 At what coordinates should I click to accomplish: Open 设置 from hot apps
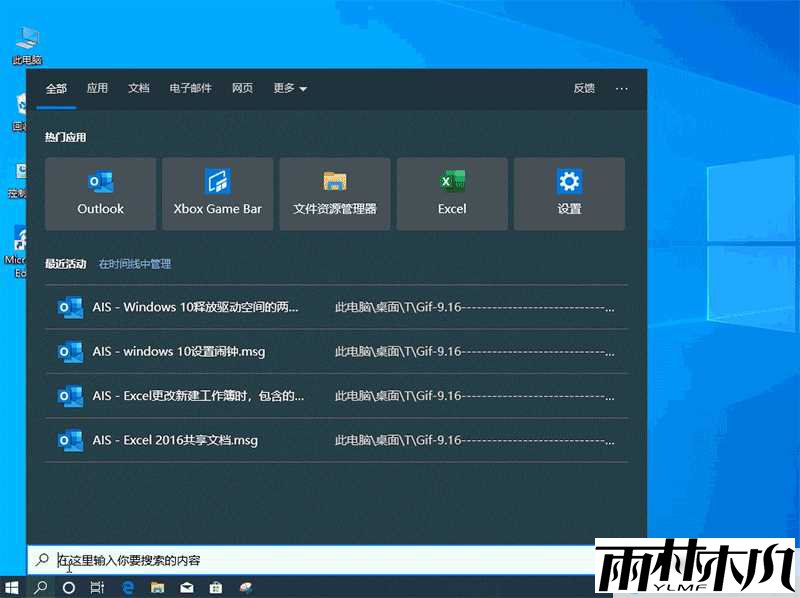pyautogui.click(x=569, y=193)
